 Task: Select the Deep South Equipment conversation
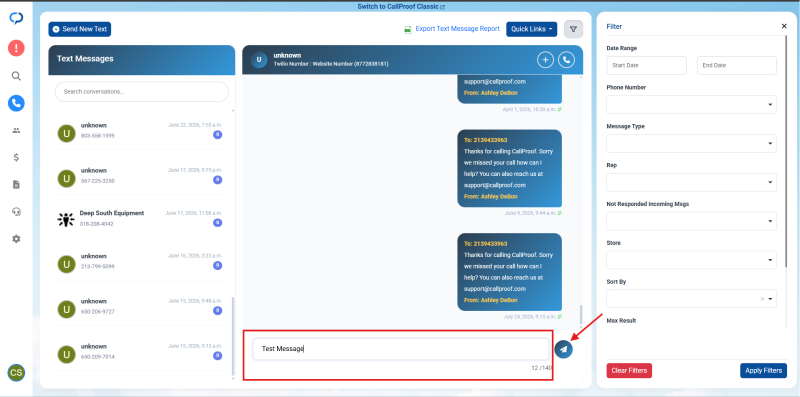pos(141,218)
